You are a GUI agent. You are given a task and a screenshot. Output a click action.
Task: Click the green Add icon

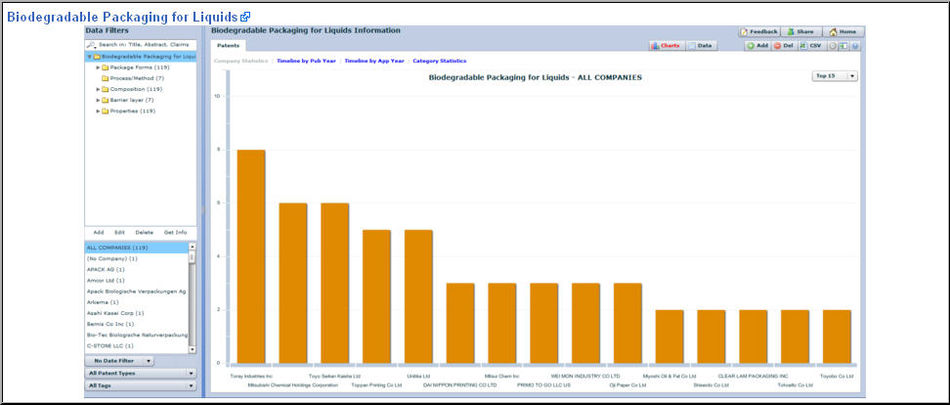(x=751, y=46)
